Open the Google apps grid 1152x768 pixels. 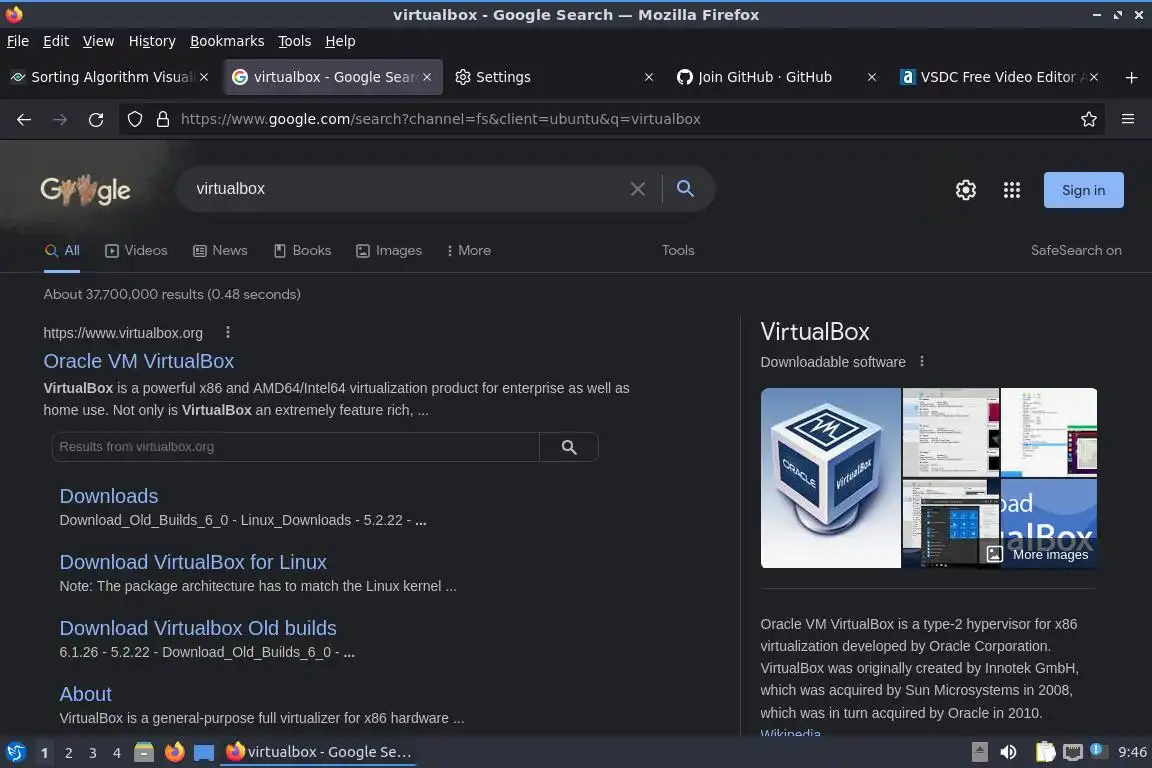coord(1012,190)
